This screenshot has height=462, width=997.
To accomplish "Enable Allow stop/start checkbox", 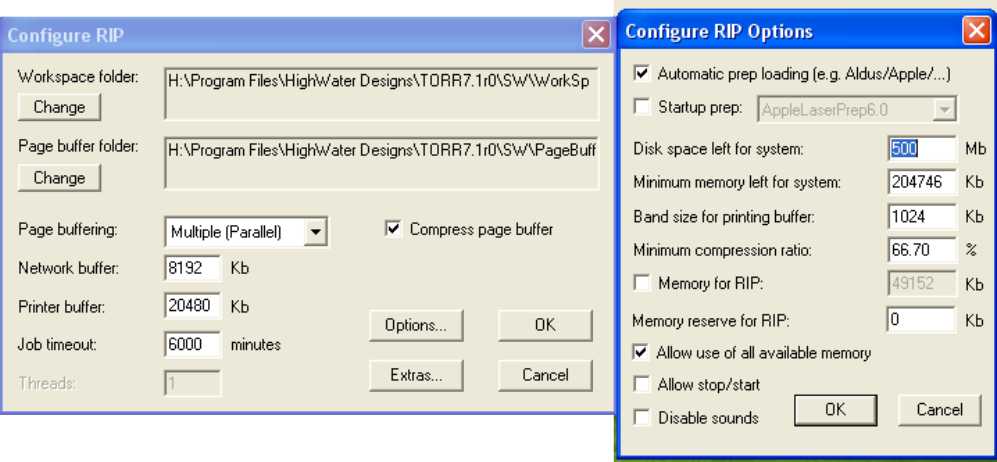I will click(642, 384).
